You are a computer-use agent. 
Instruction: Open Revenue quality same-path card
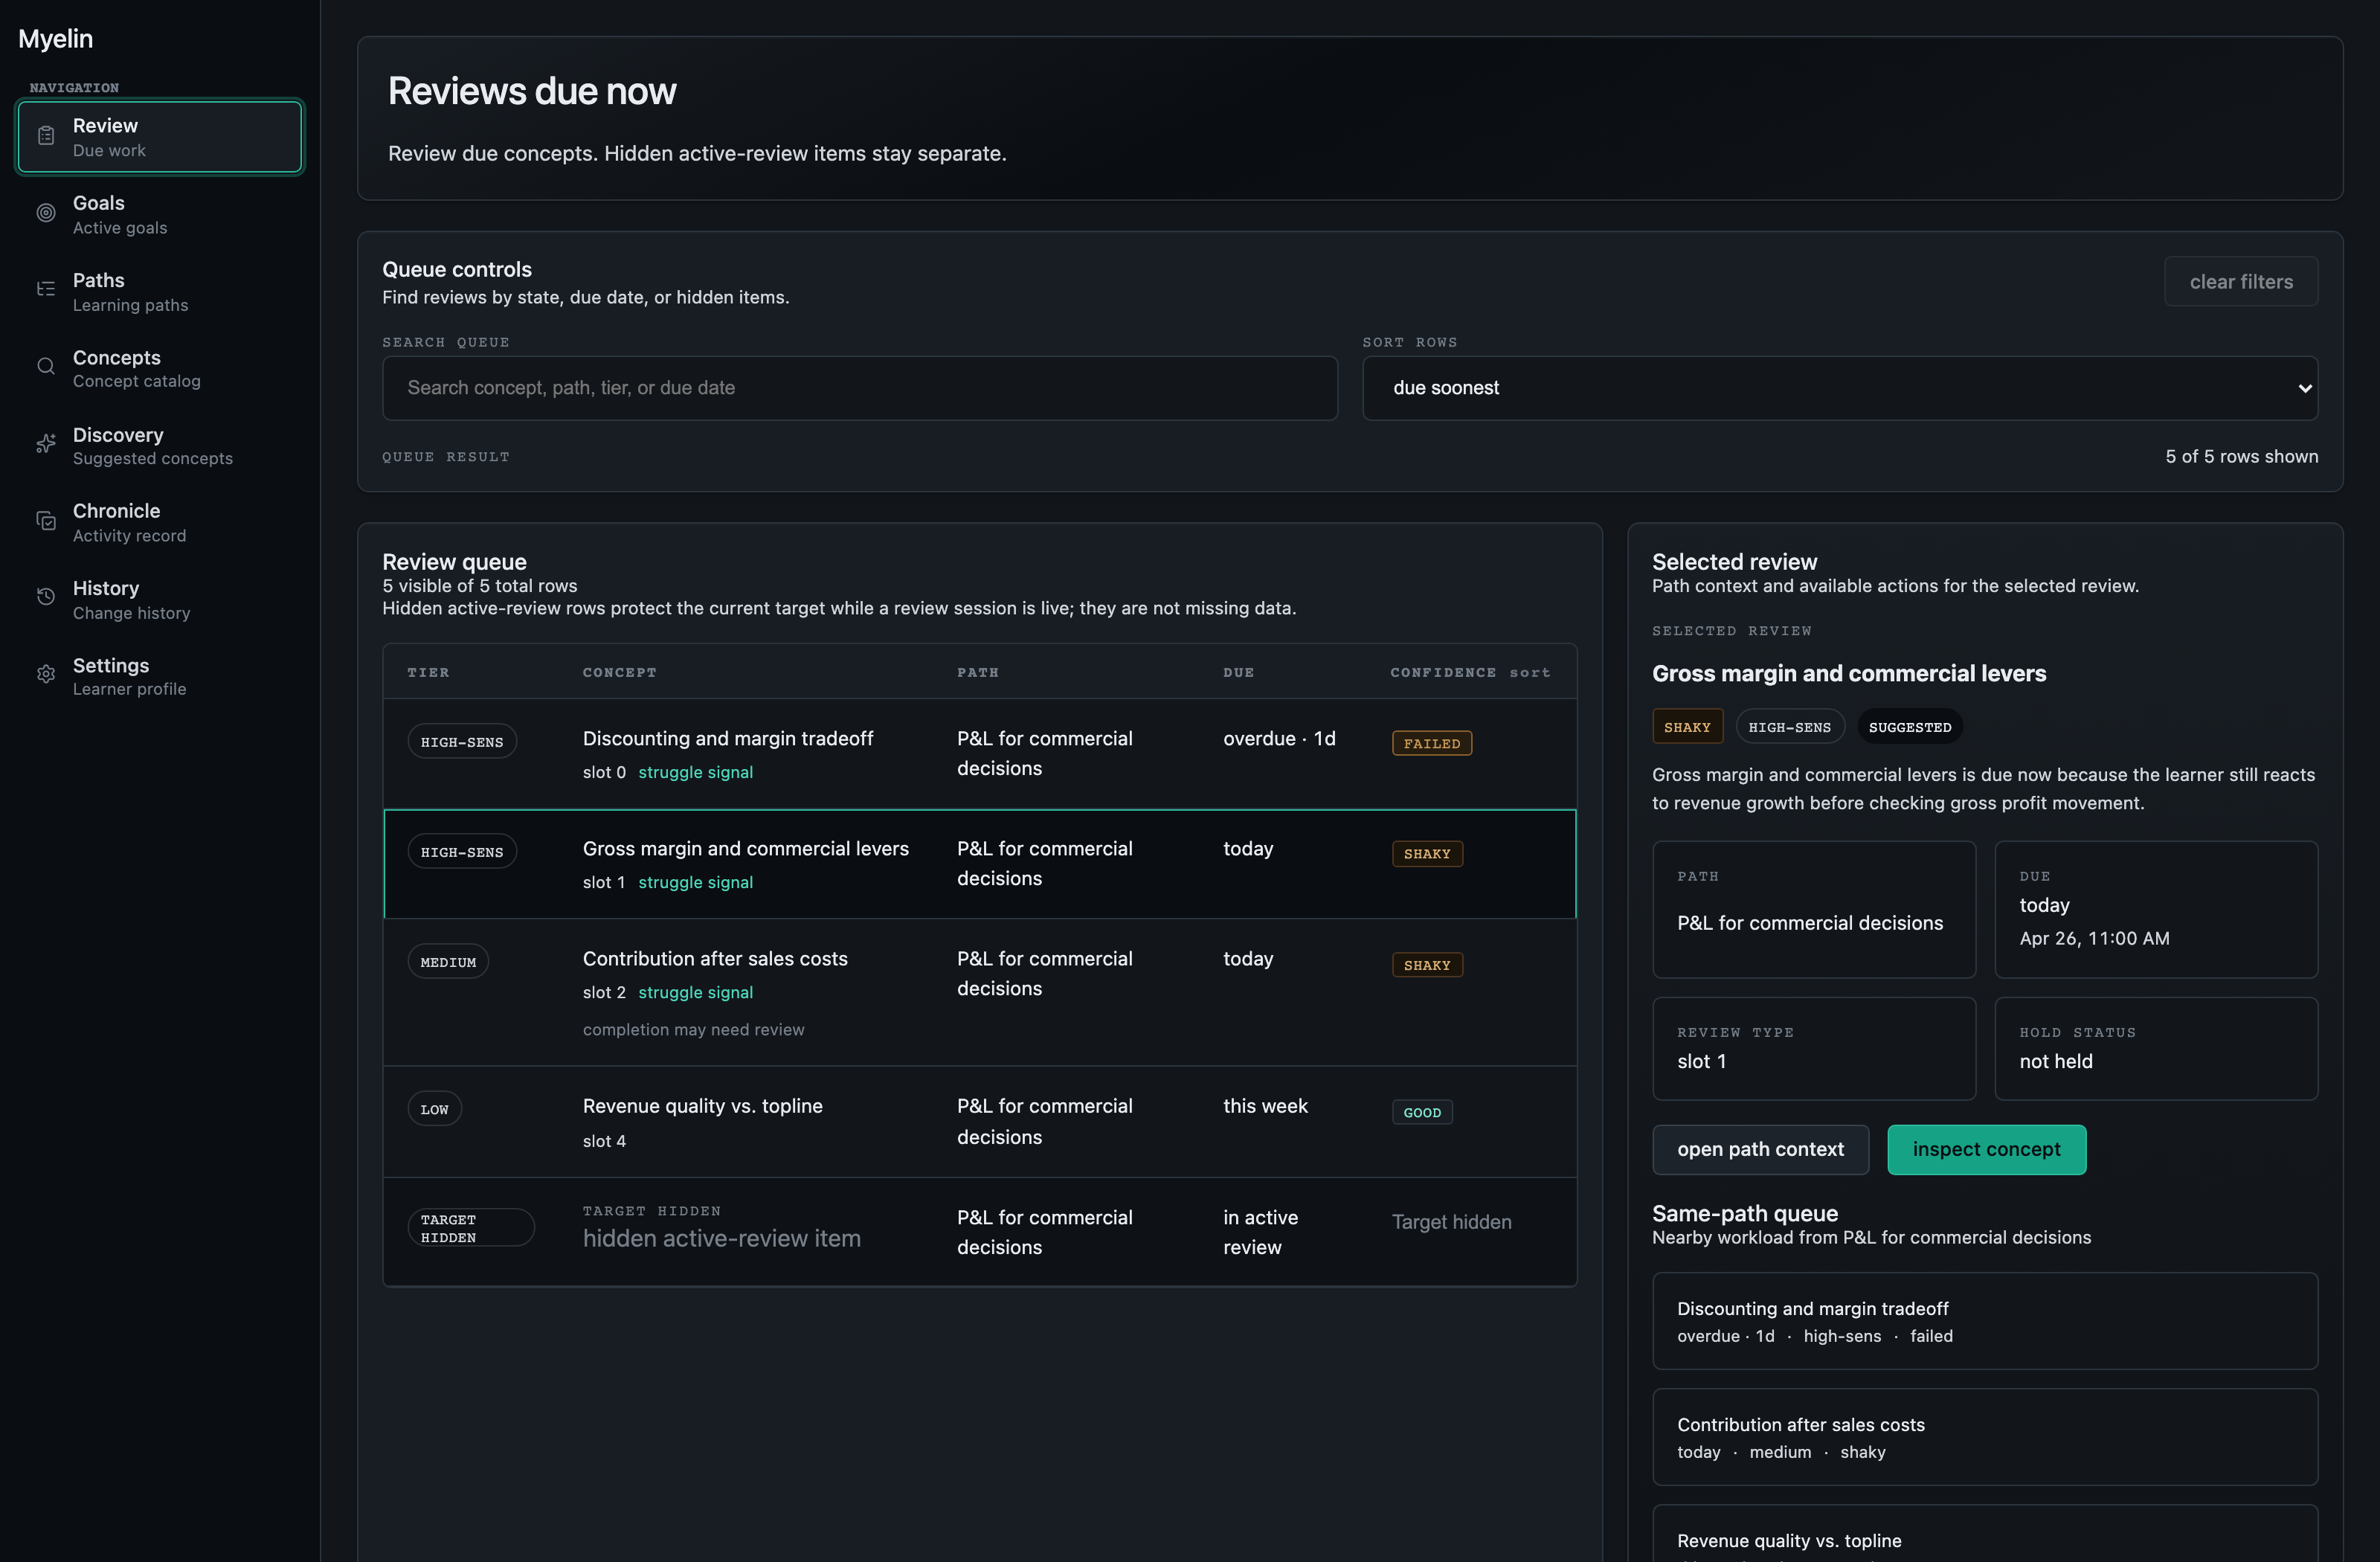1985,1534
